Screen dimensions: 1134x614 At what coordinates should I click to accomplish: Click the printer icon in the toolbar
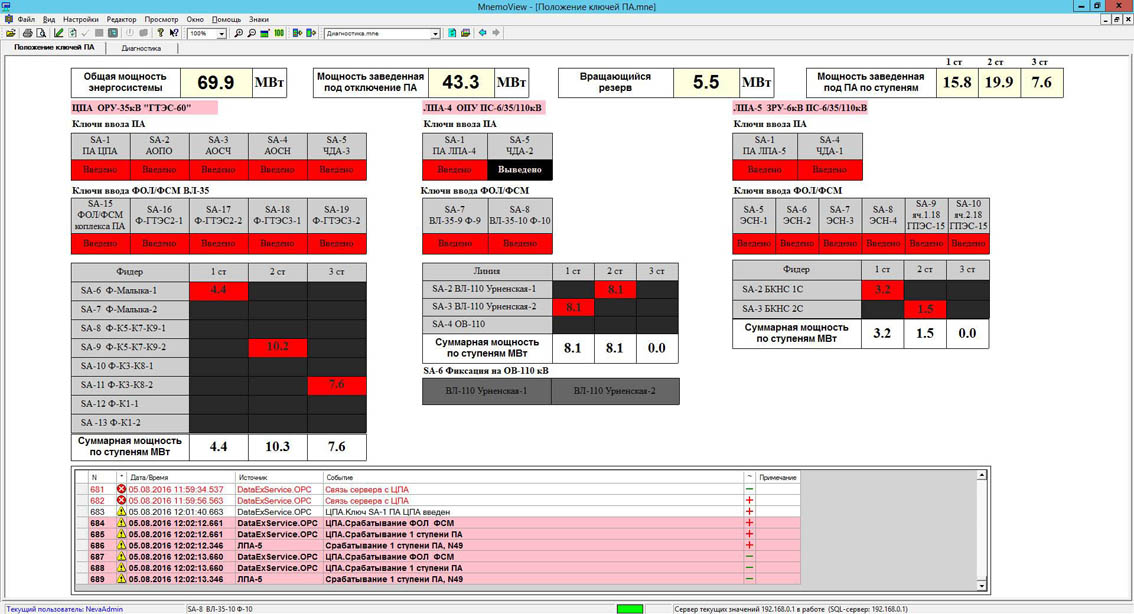27,33
